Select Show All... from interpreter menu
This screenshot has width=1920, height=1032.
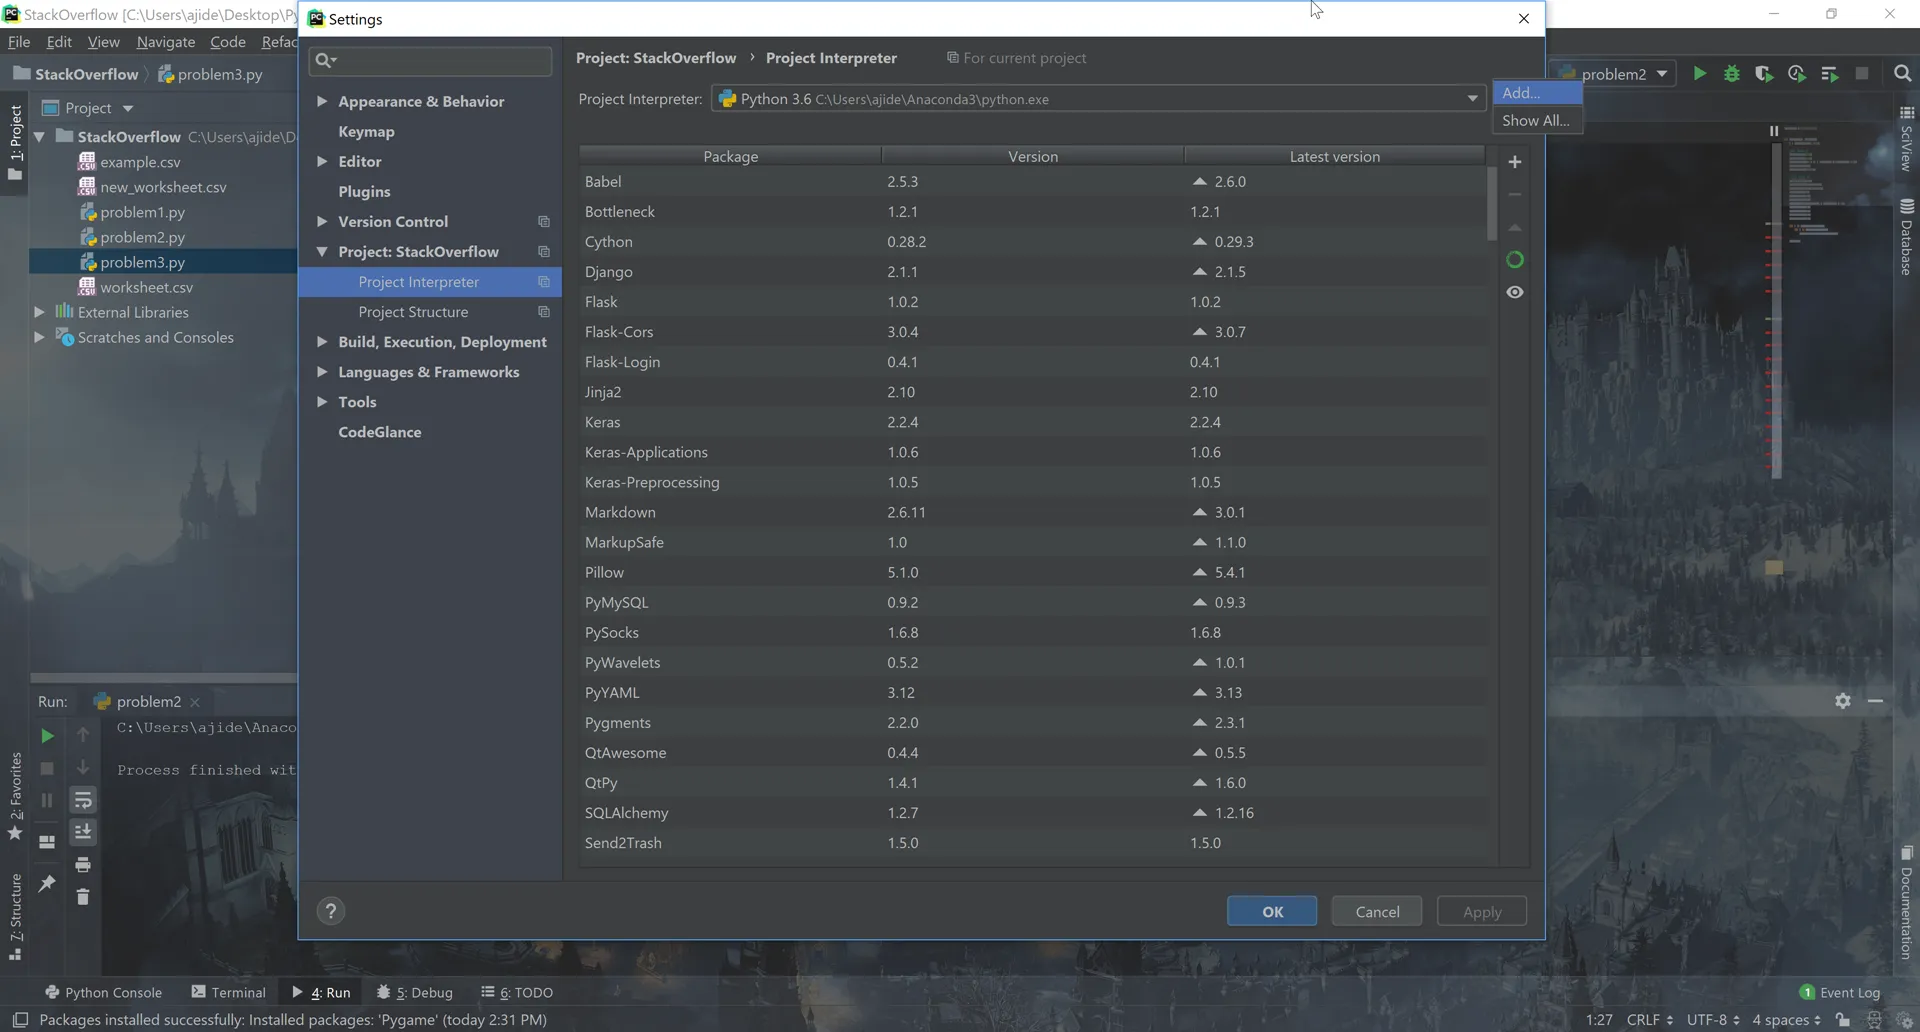pos(1537,120)
